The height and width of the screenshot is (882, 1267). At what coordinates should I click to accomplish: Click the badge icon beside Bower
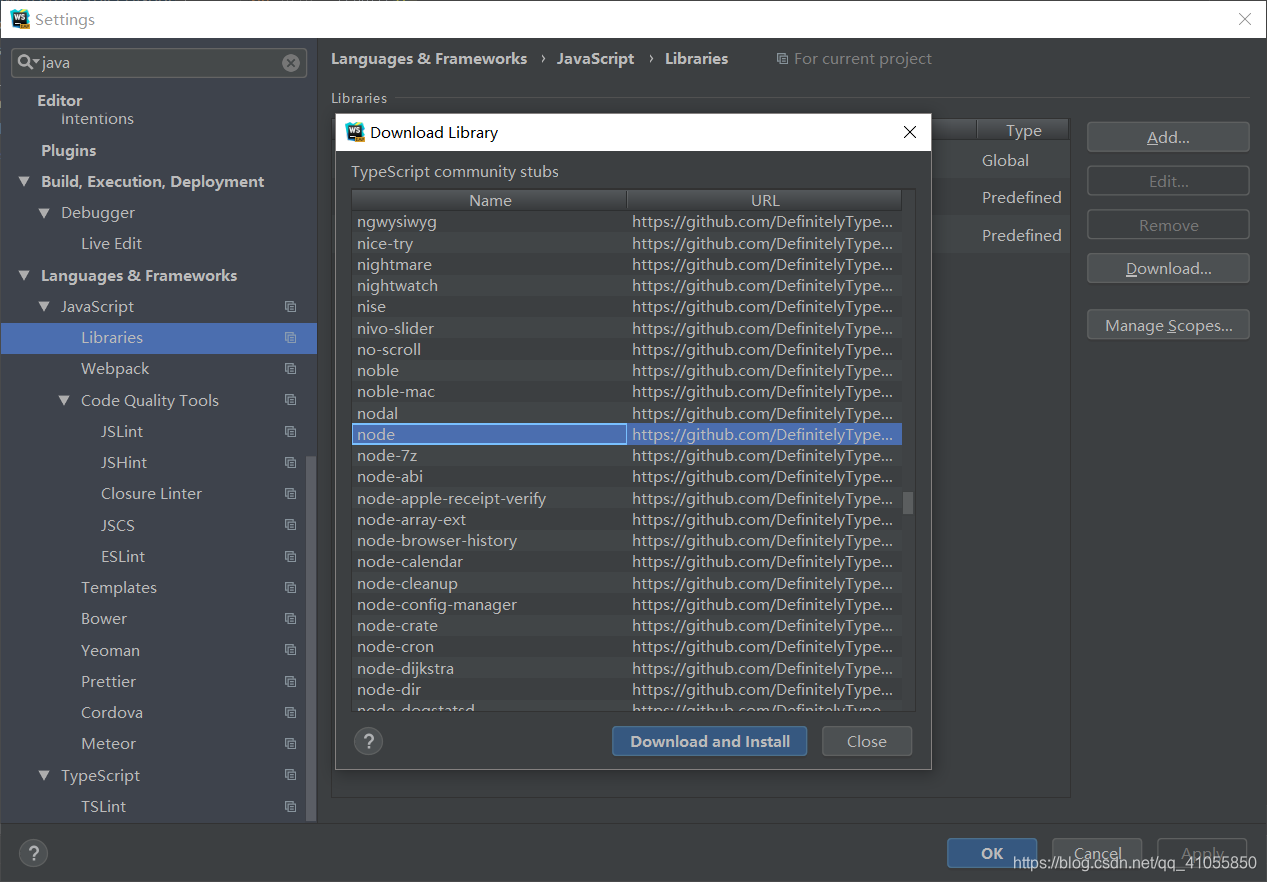[289, 618]
